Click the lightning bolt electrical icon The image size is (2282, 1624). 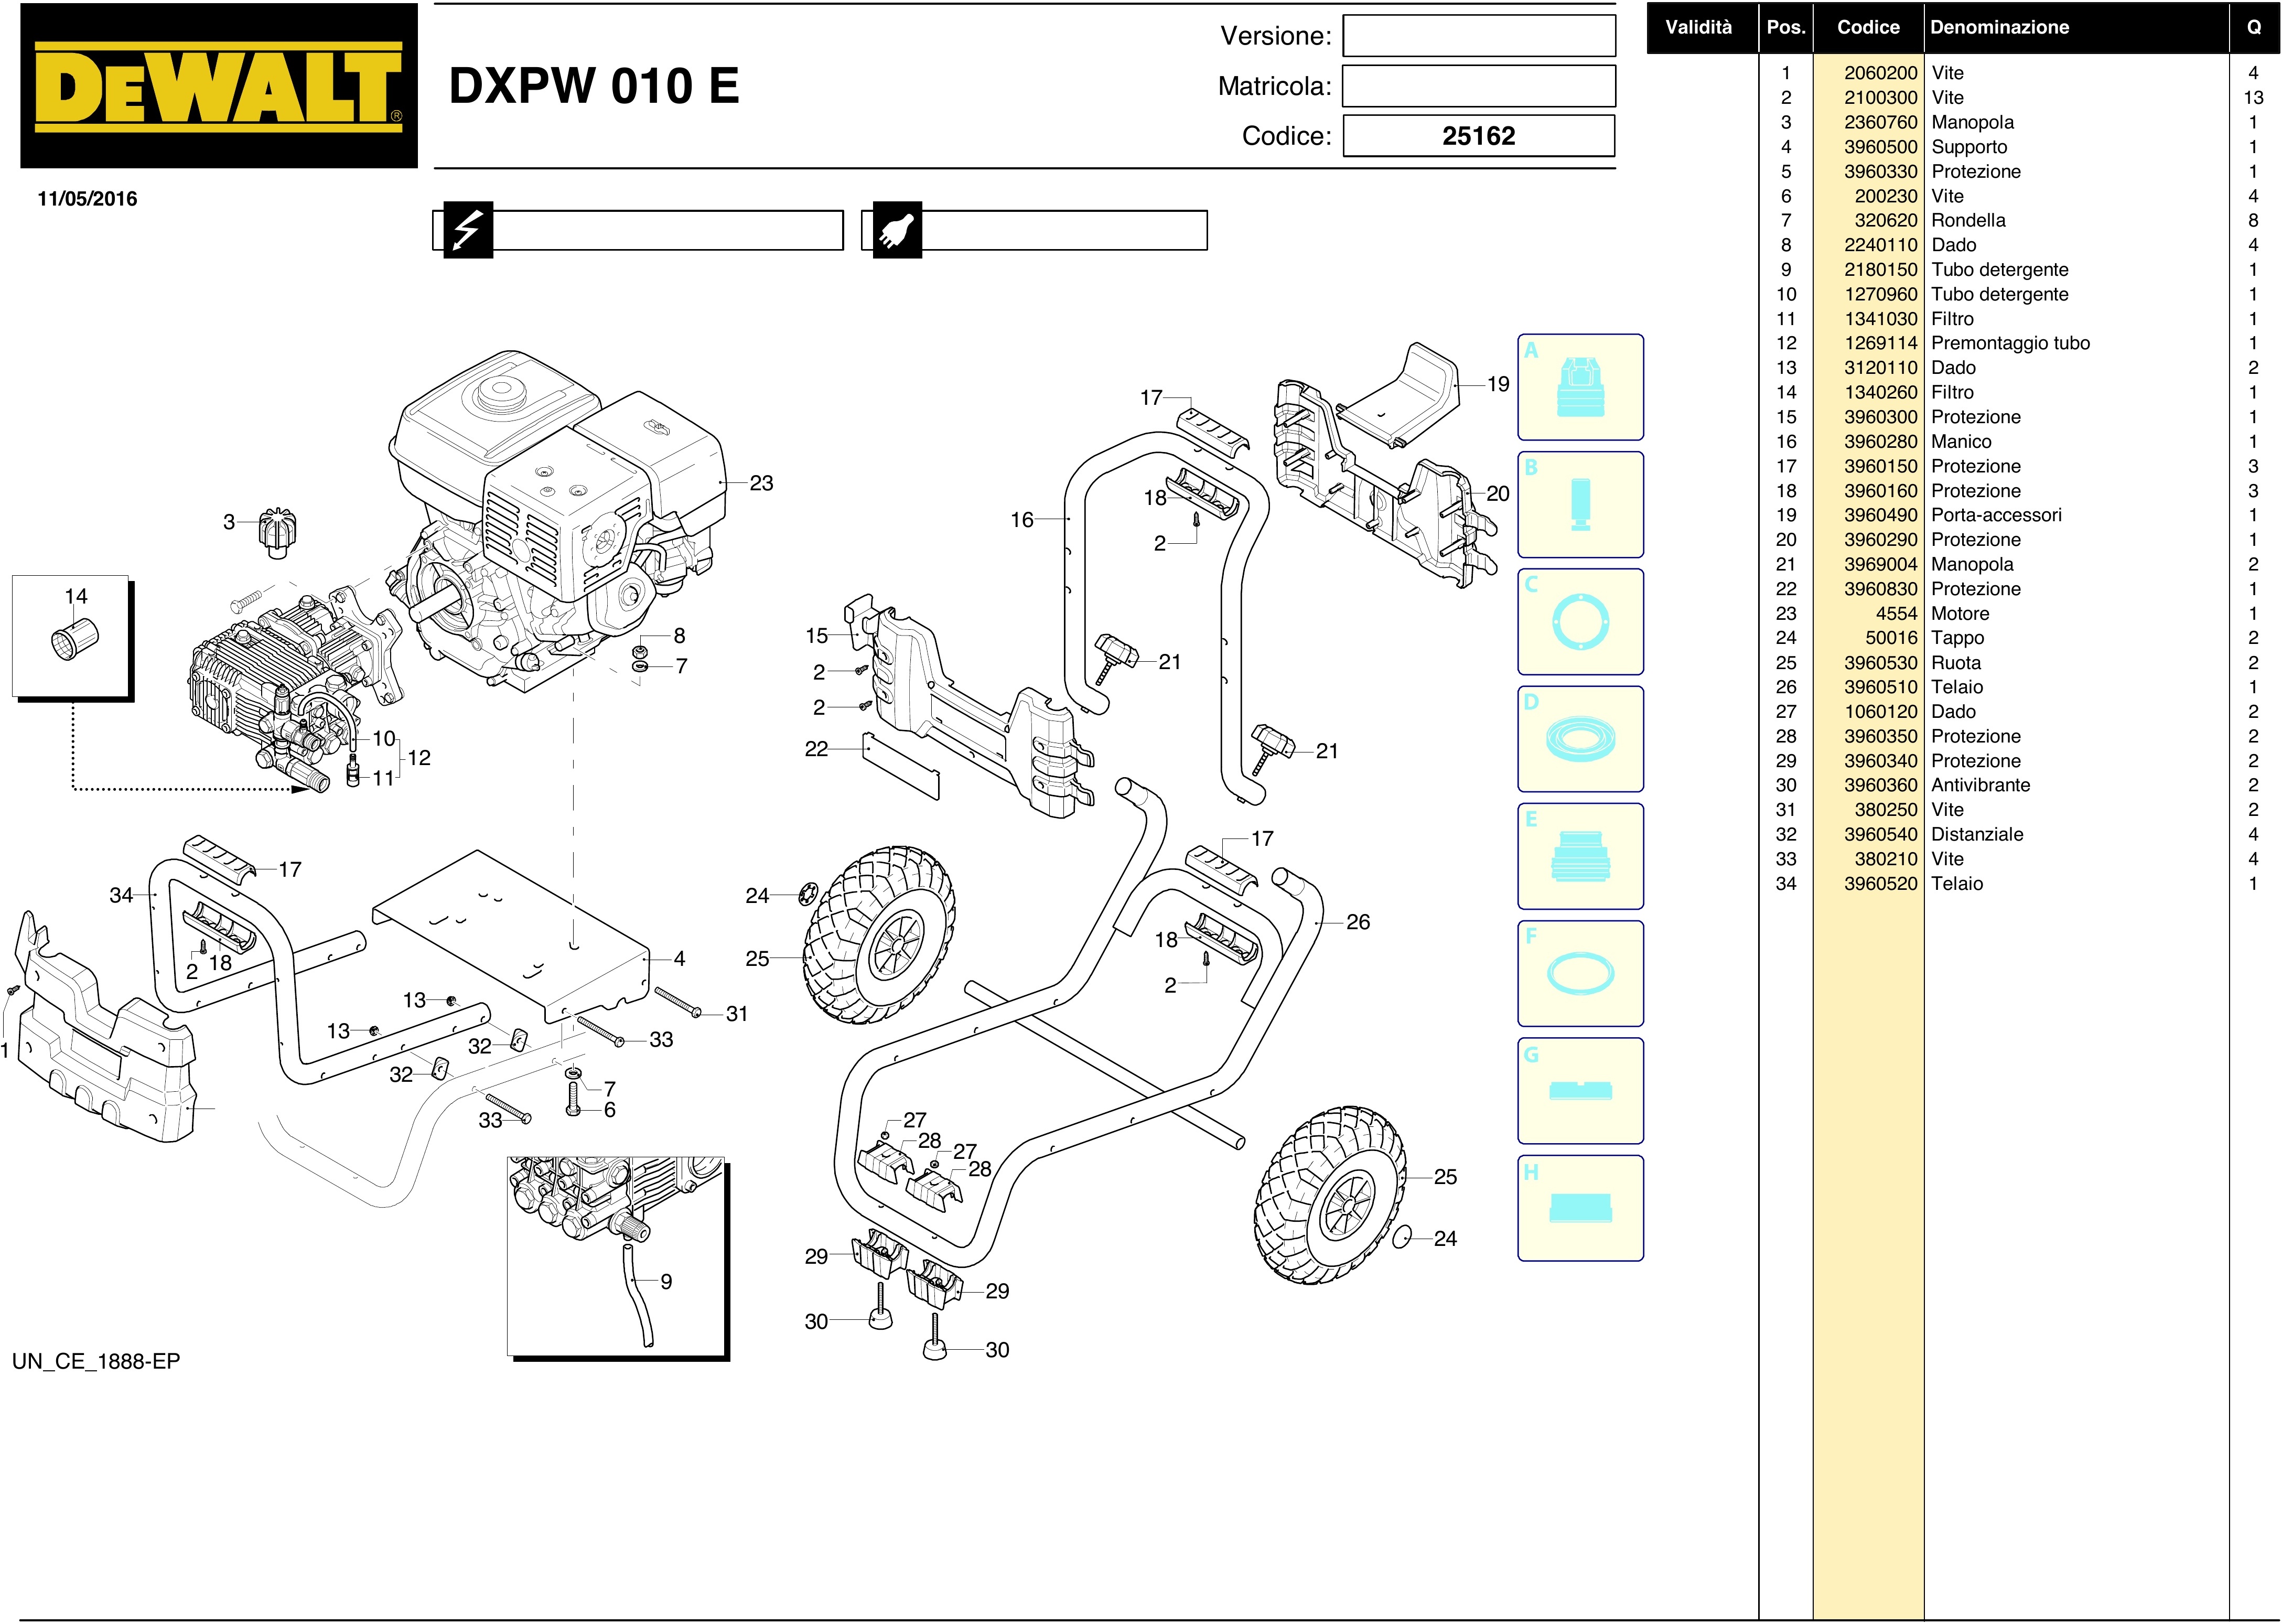[x=467, y=230]
